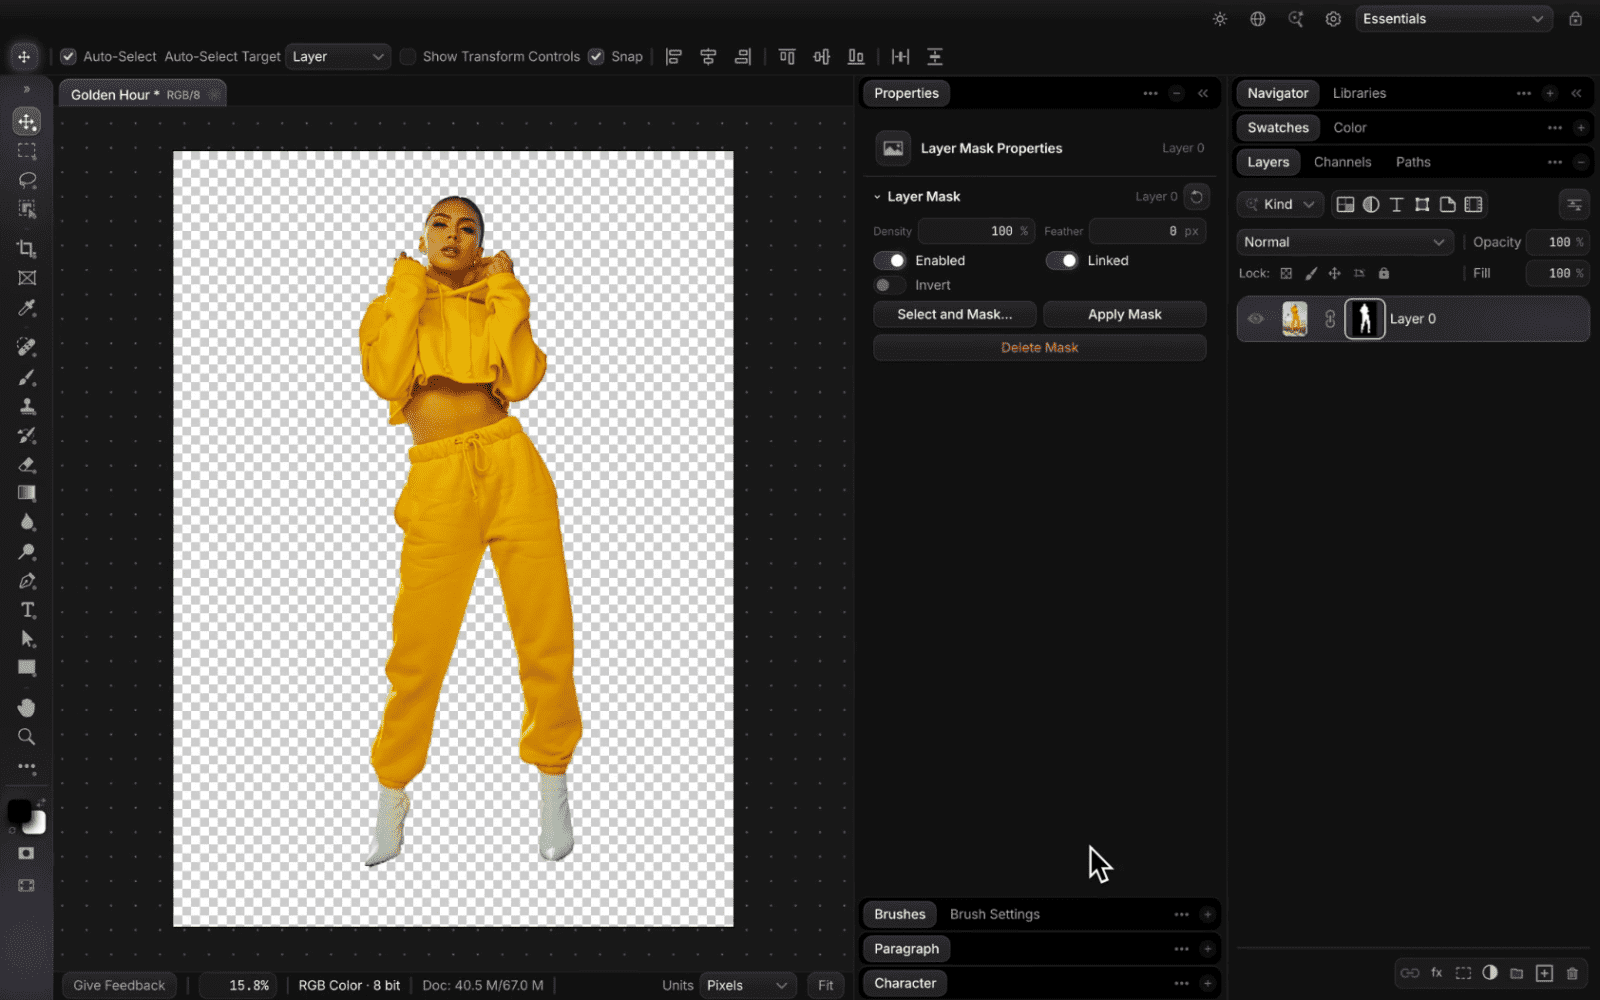Select the Eyedropper tool
1600x1000 pixels.
coord(27,308)
